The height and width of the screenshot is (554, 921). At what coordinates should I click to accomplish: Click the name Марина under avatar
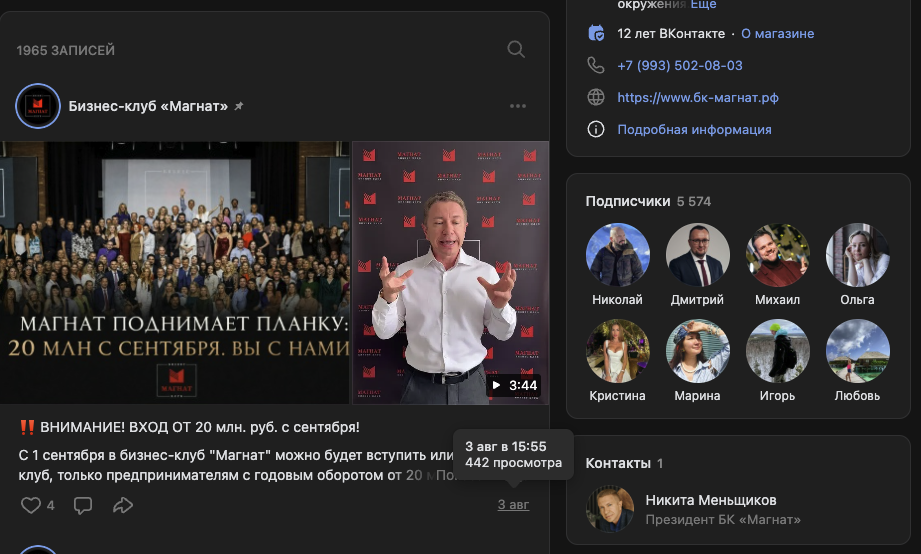697,396
